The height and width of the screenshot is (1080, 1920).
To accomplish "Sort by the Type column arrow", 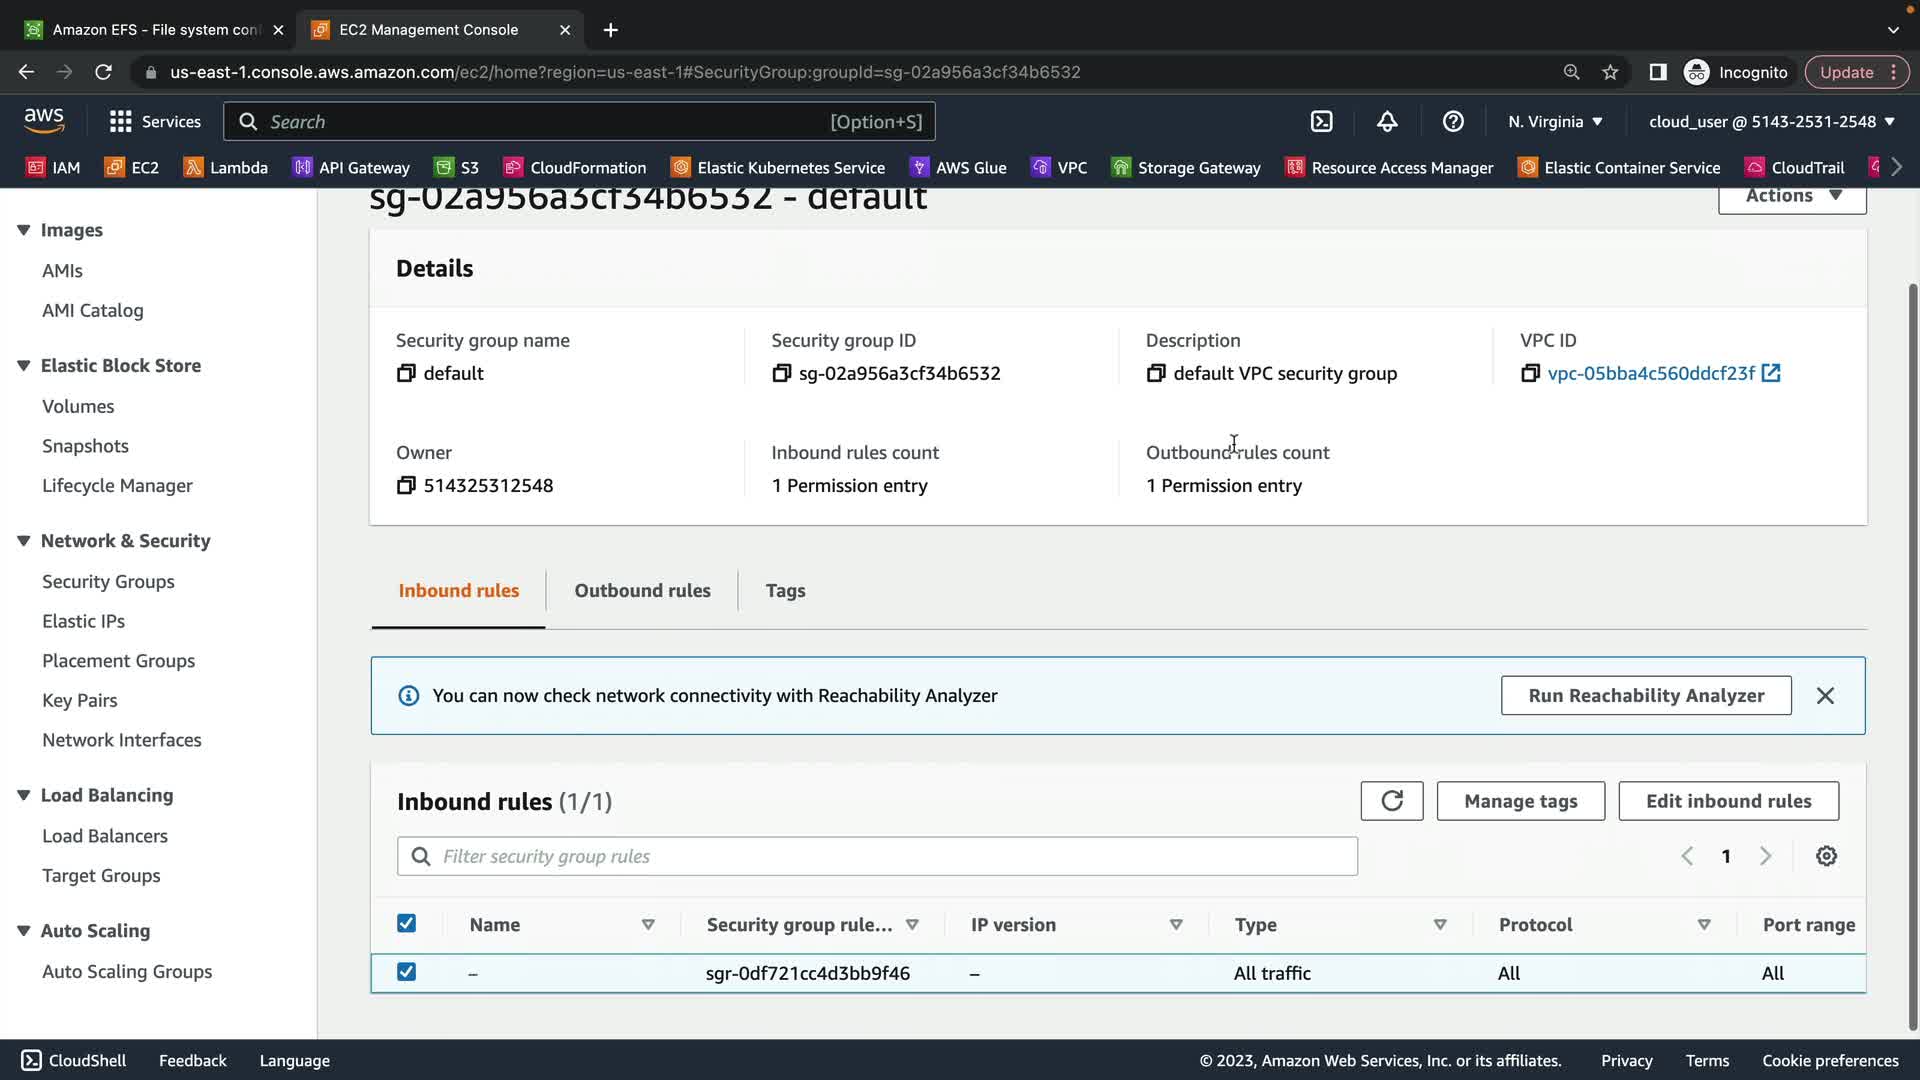I will [x=1440, y=925].
